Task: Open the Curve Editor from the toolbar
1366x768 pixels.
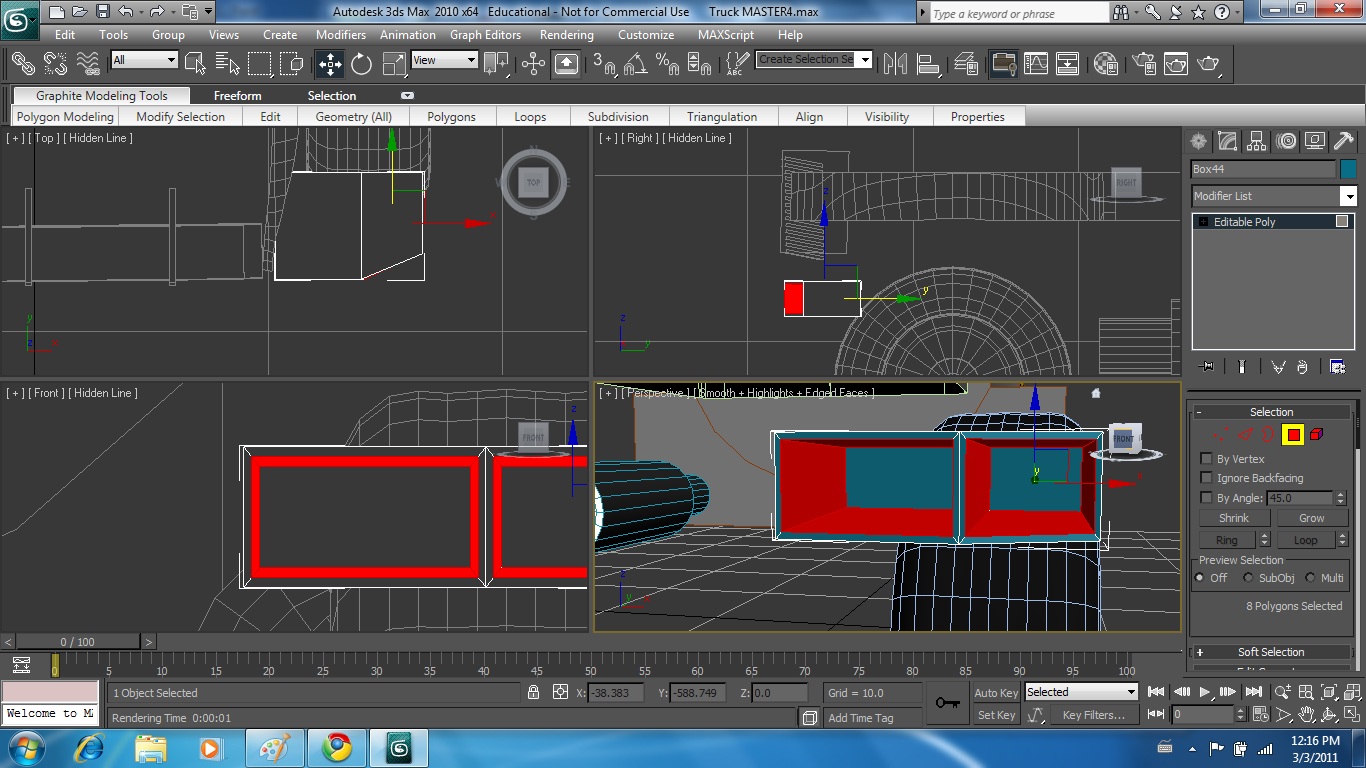Action: tap(1036, 64)
